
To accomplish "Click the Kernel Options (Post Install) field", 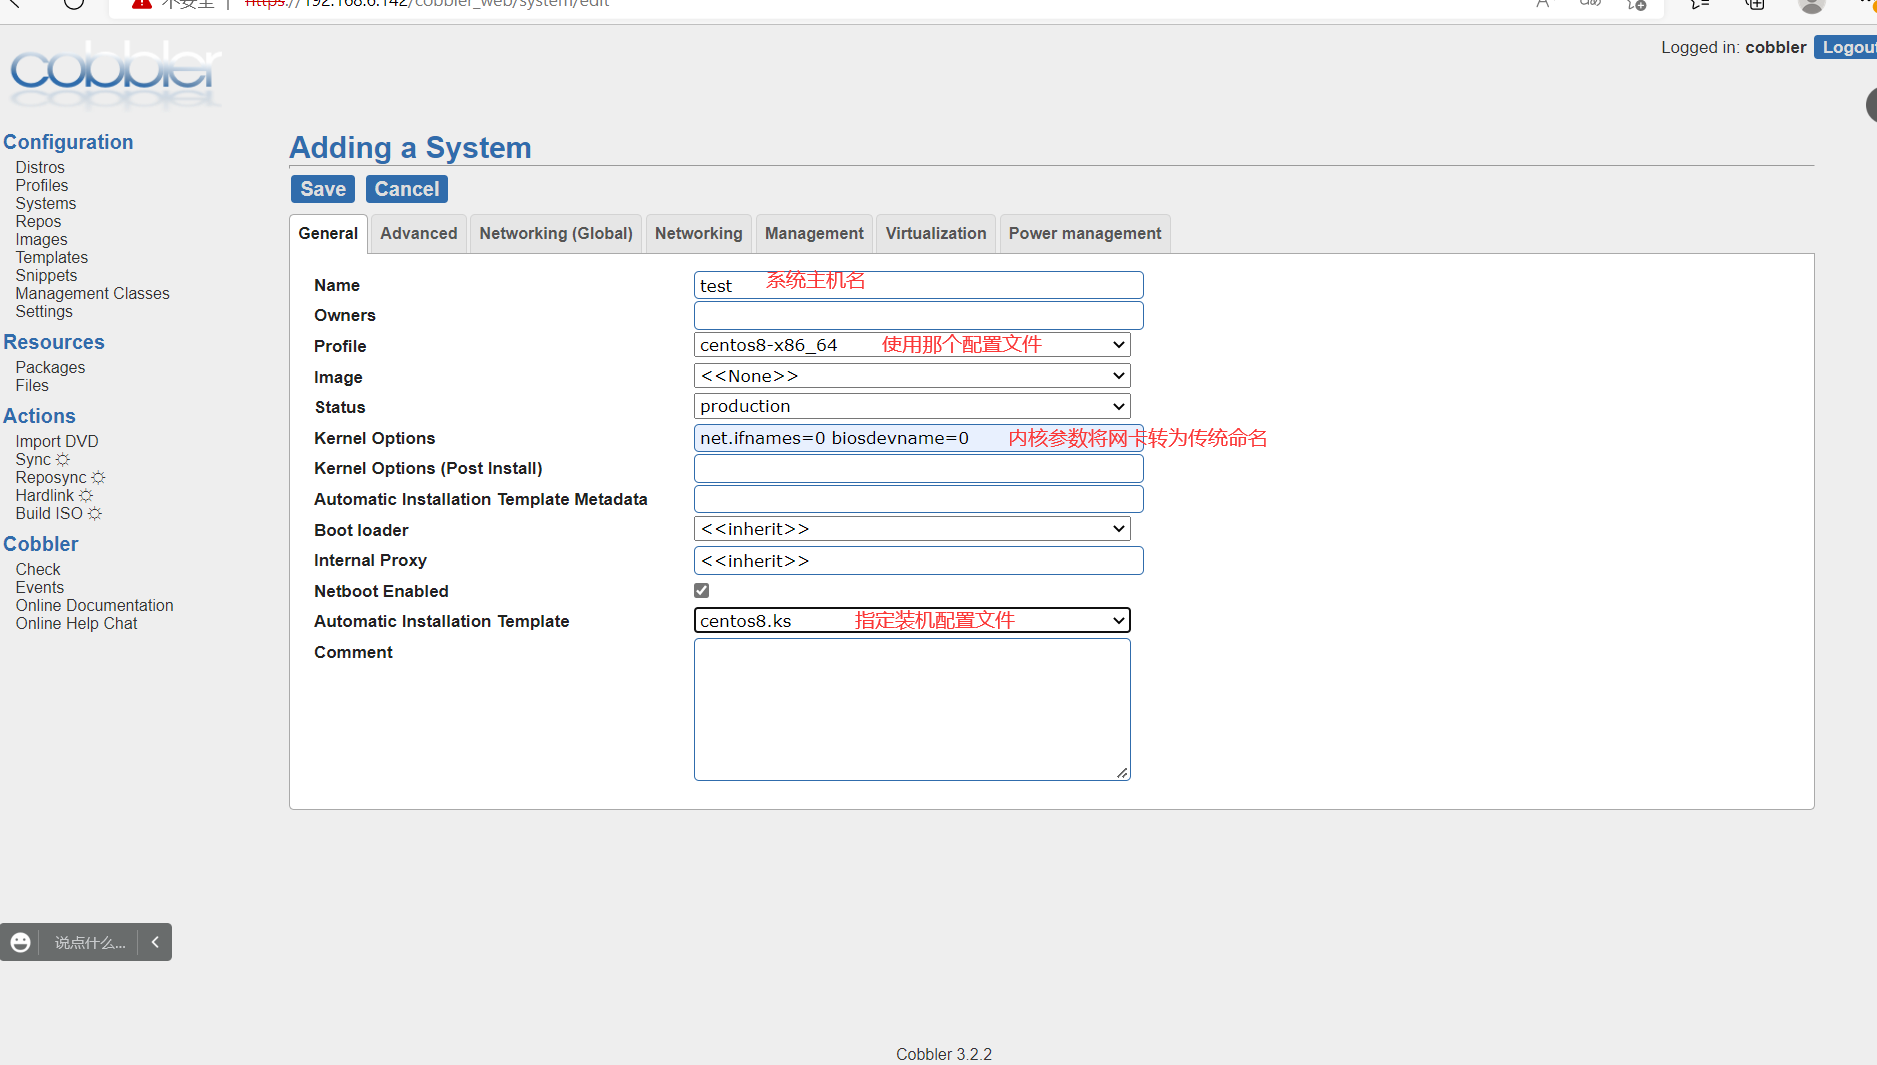I will click(919, 468).
